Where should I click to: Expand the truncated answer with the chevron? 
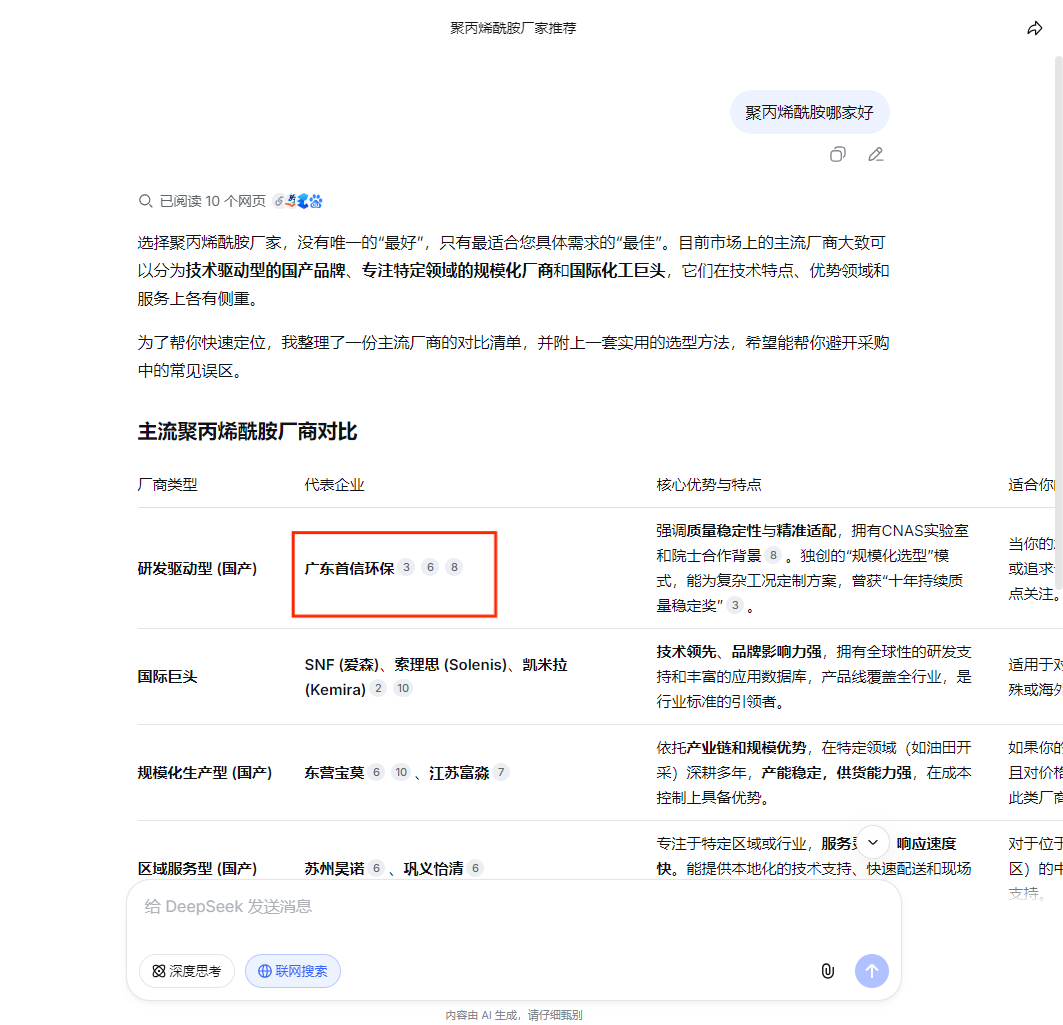coord(872,842)
